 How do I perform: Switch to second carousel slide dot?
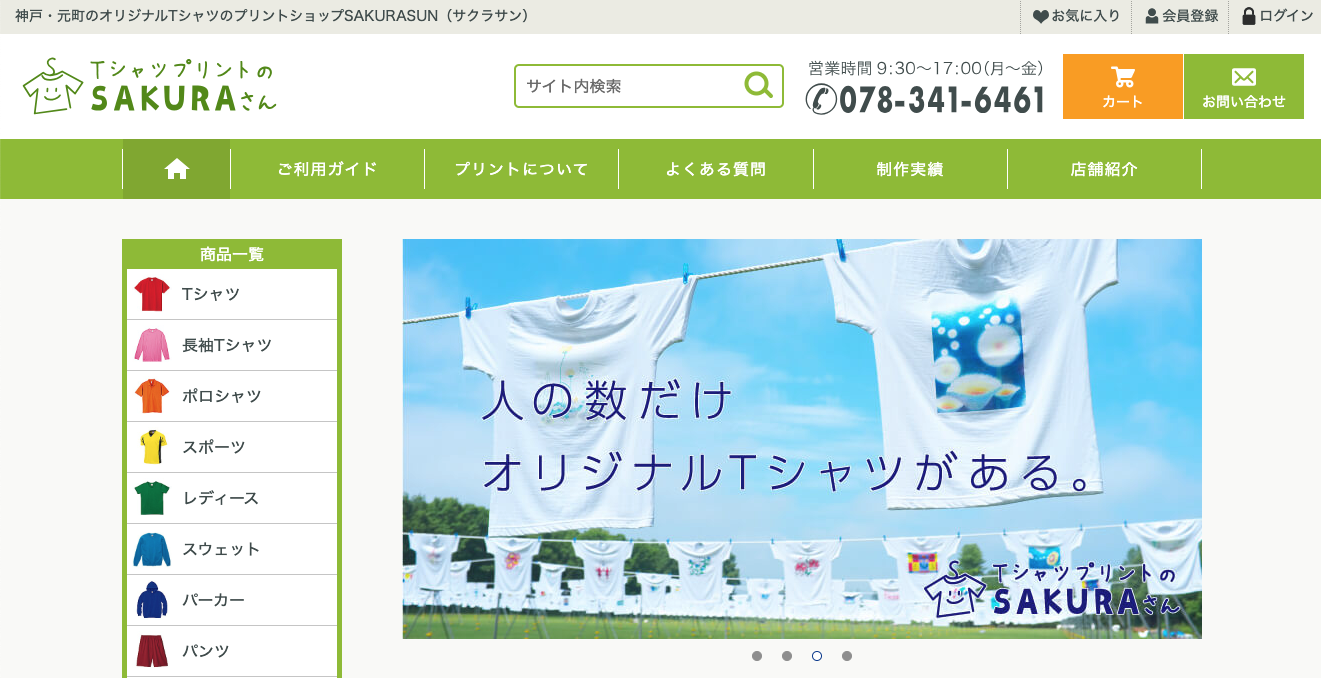click(787, 656)
